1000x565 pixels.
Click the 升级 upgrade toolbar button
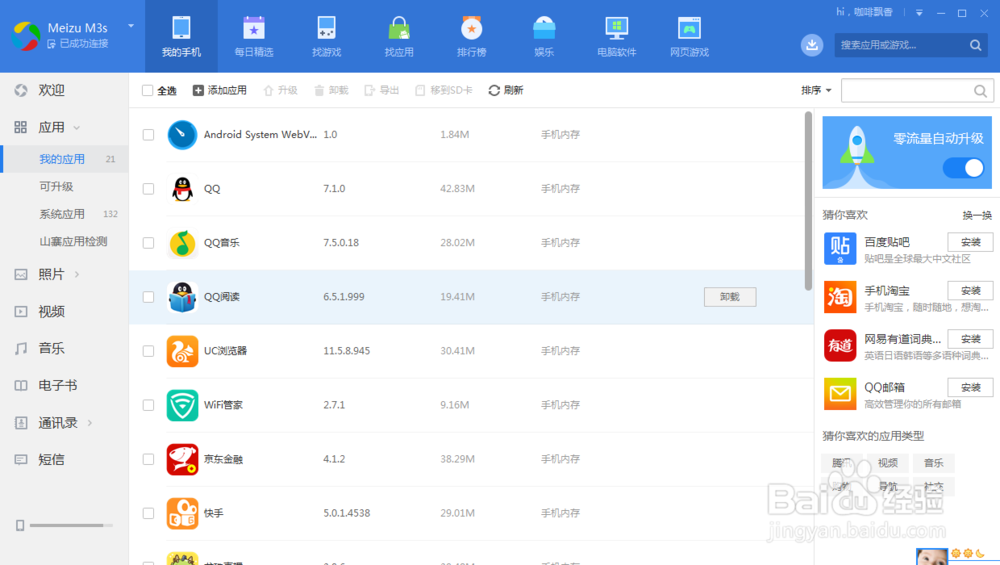281,91
